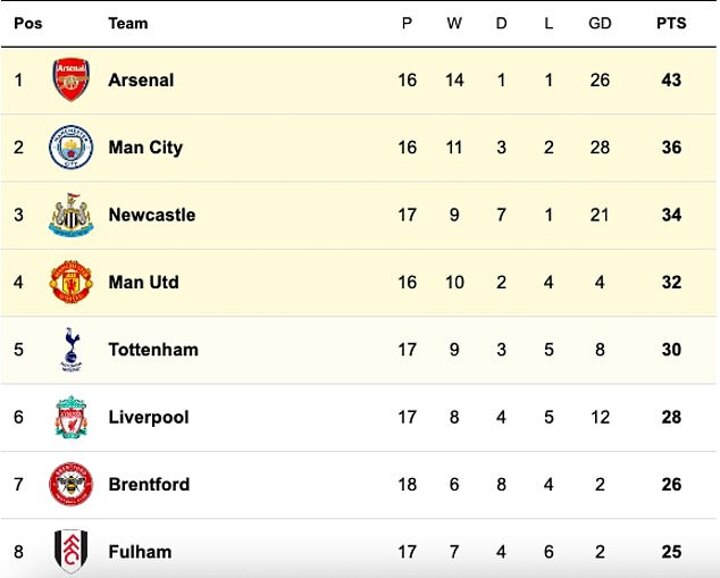
Task: Select the Brentford bee badge
Action: click(x=71, y=484)
